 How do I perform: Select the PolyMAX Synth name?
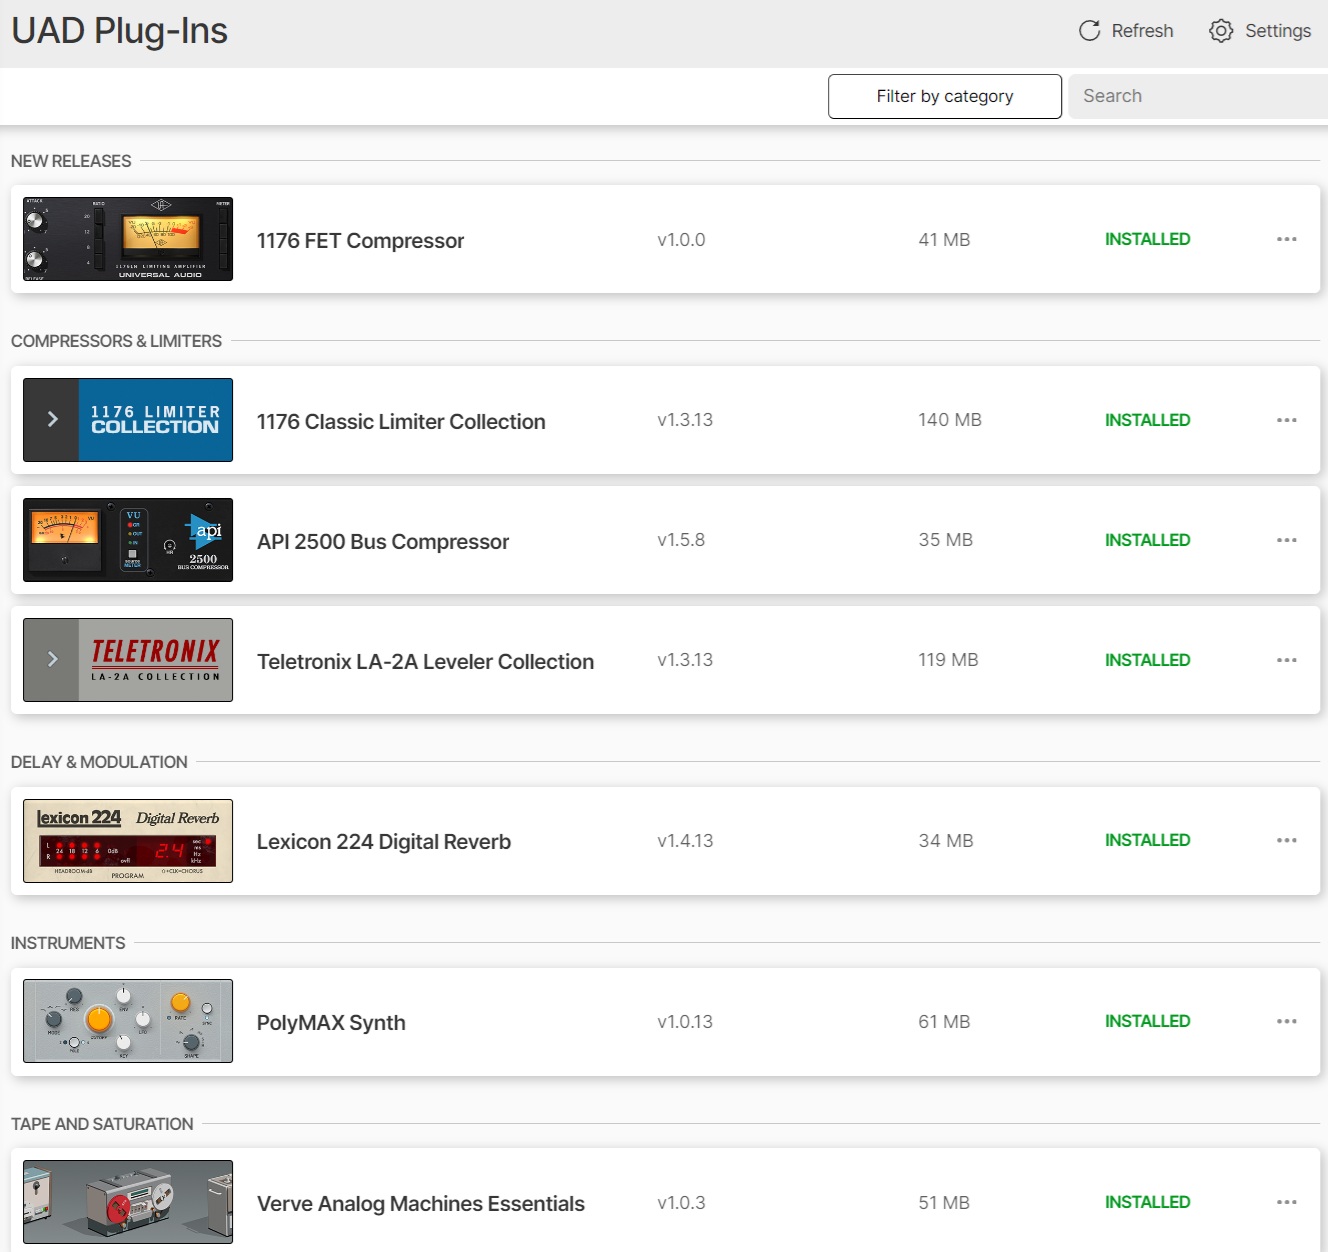[x=331, y=1023]
